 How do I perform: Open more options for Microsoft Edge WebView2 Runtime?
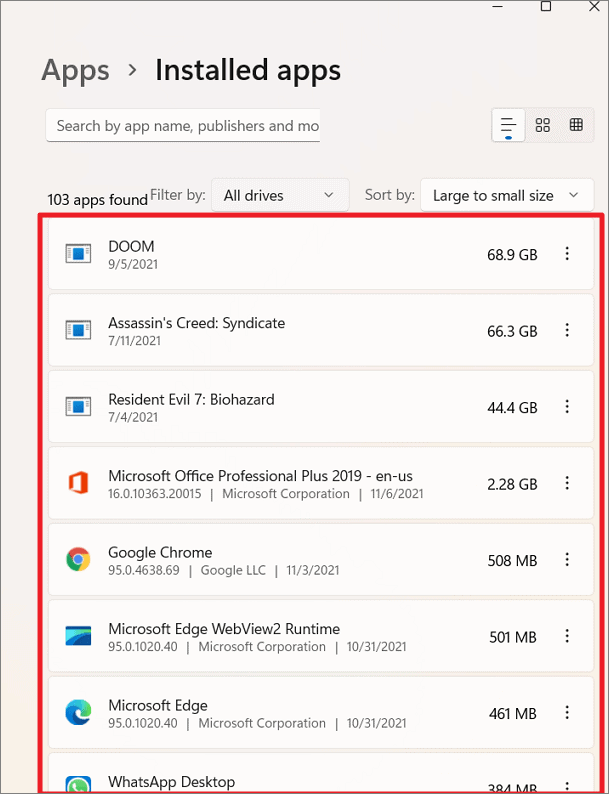[x=567, y=636]
